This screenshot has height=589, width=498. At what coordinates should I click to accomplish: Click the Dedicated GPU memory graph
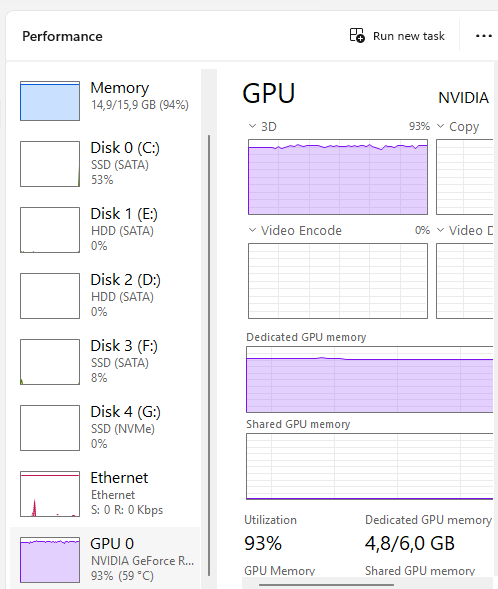pyautogui.click(x=370, y=379)
